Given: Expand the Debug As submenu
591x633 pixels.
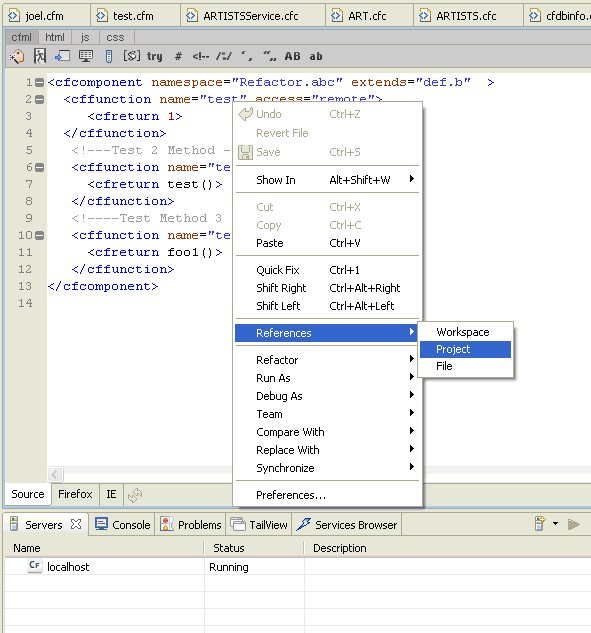Looking at the screenshot, I should 327,396.
